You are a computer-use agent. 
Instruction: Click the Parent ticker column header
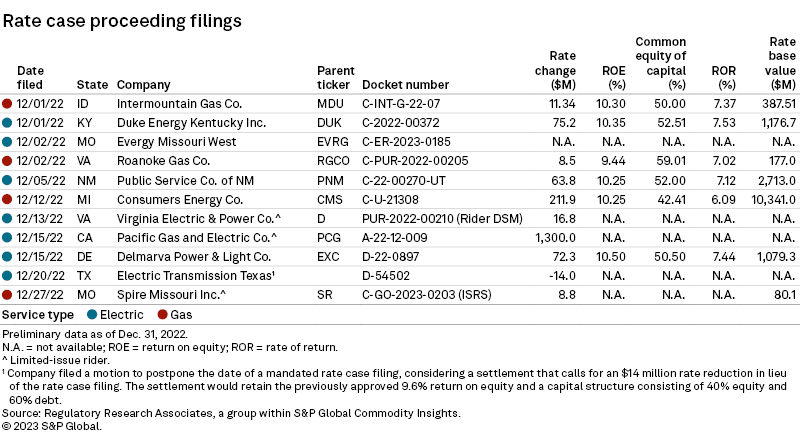click(334, 78)
